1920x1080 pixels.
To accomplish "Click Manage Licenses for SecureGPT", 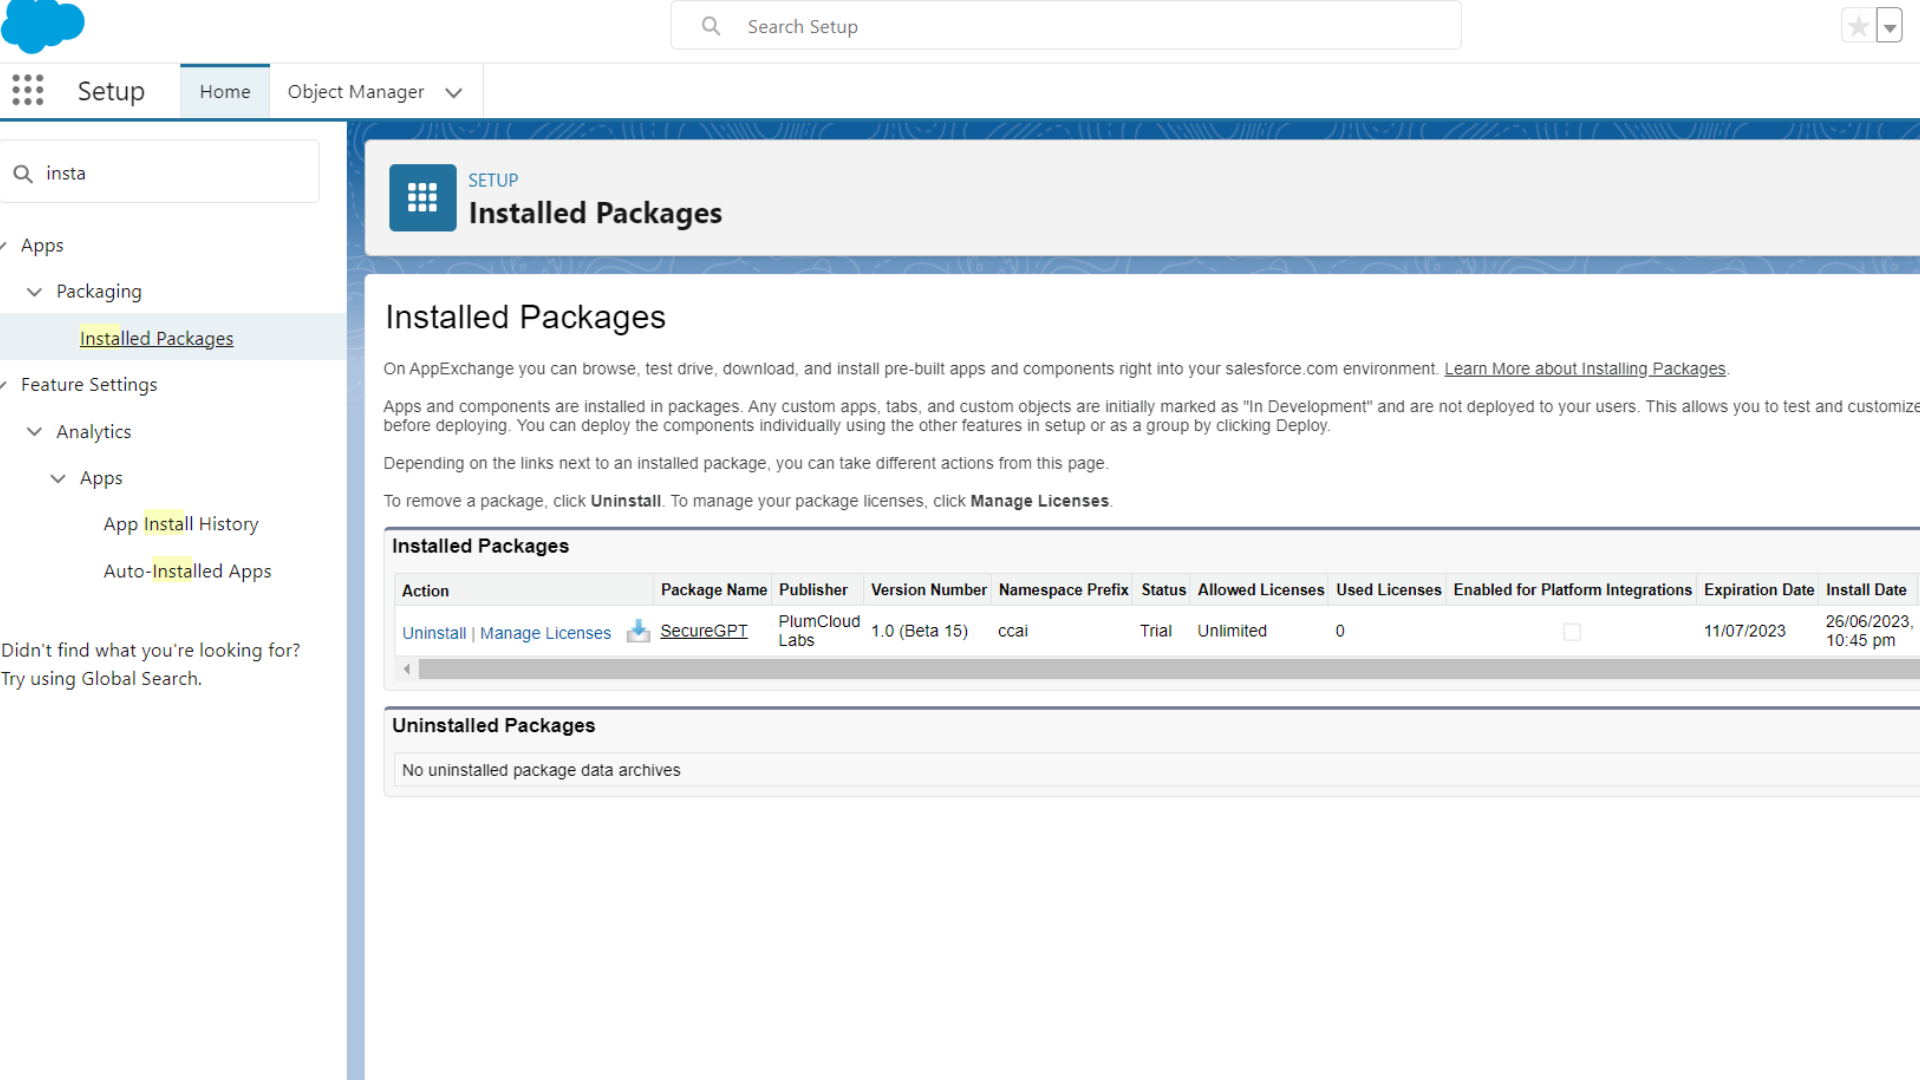I will click(545, 633).
